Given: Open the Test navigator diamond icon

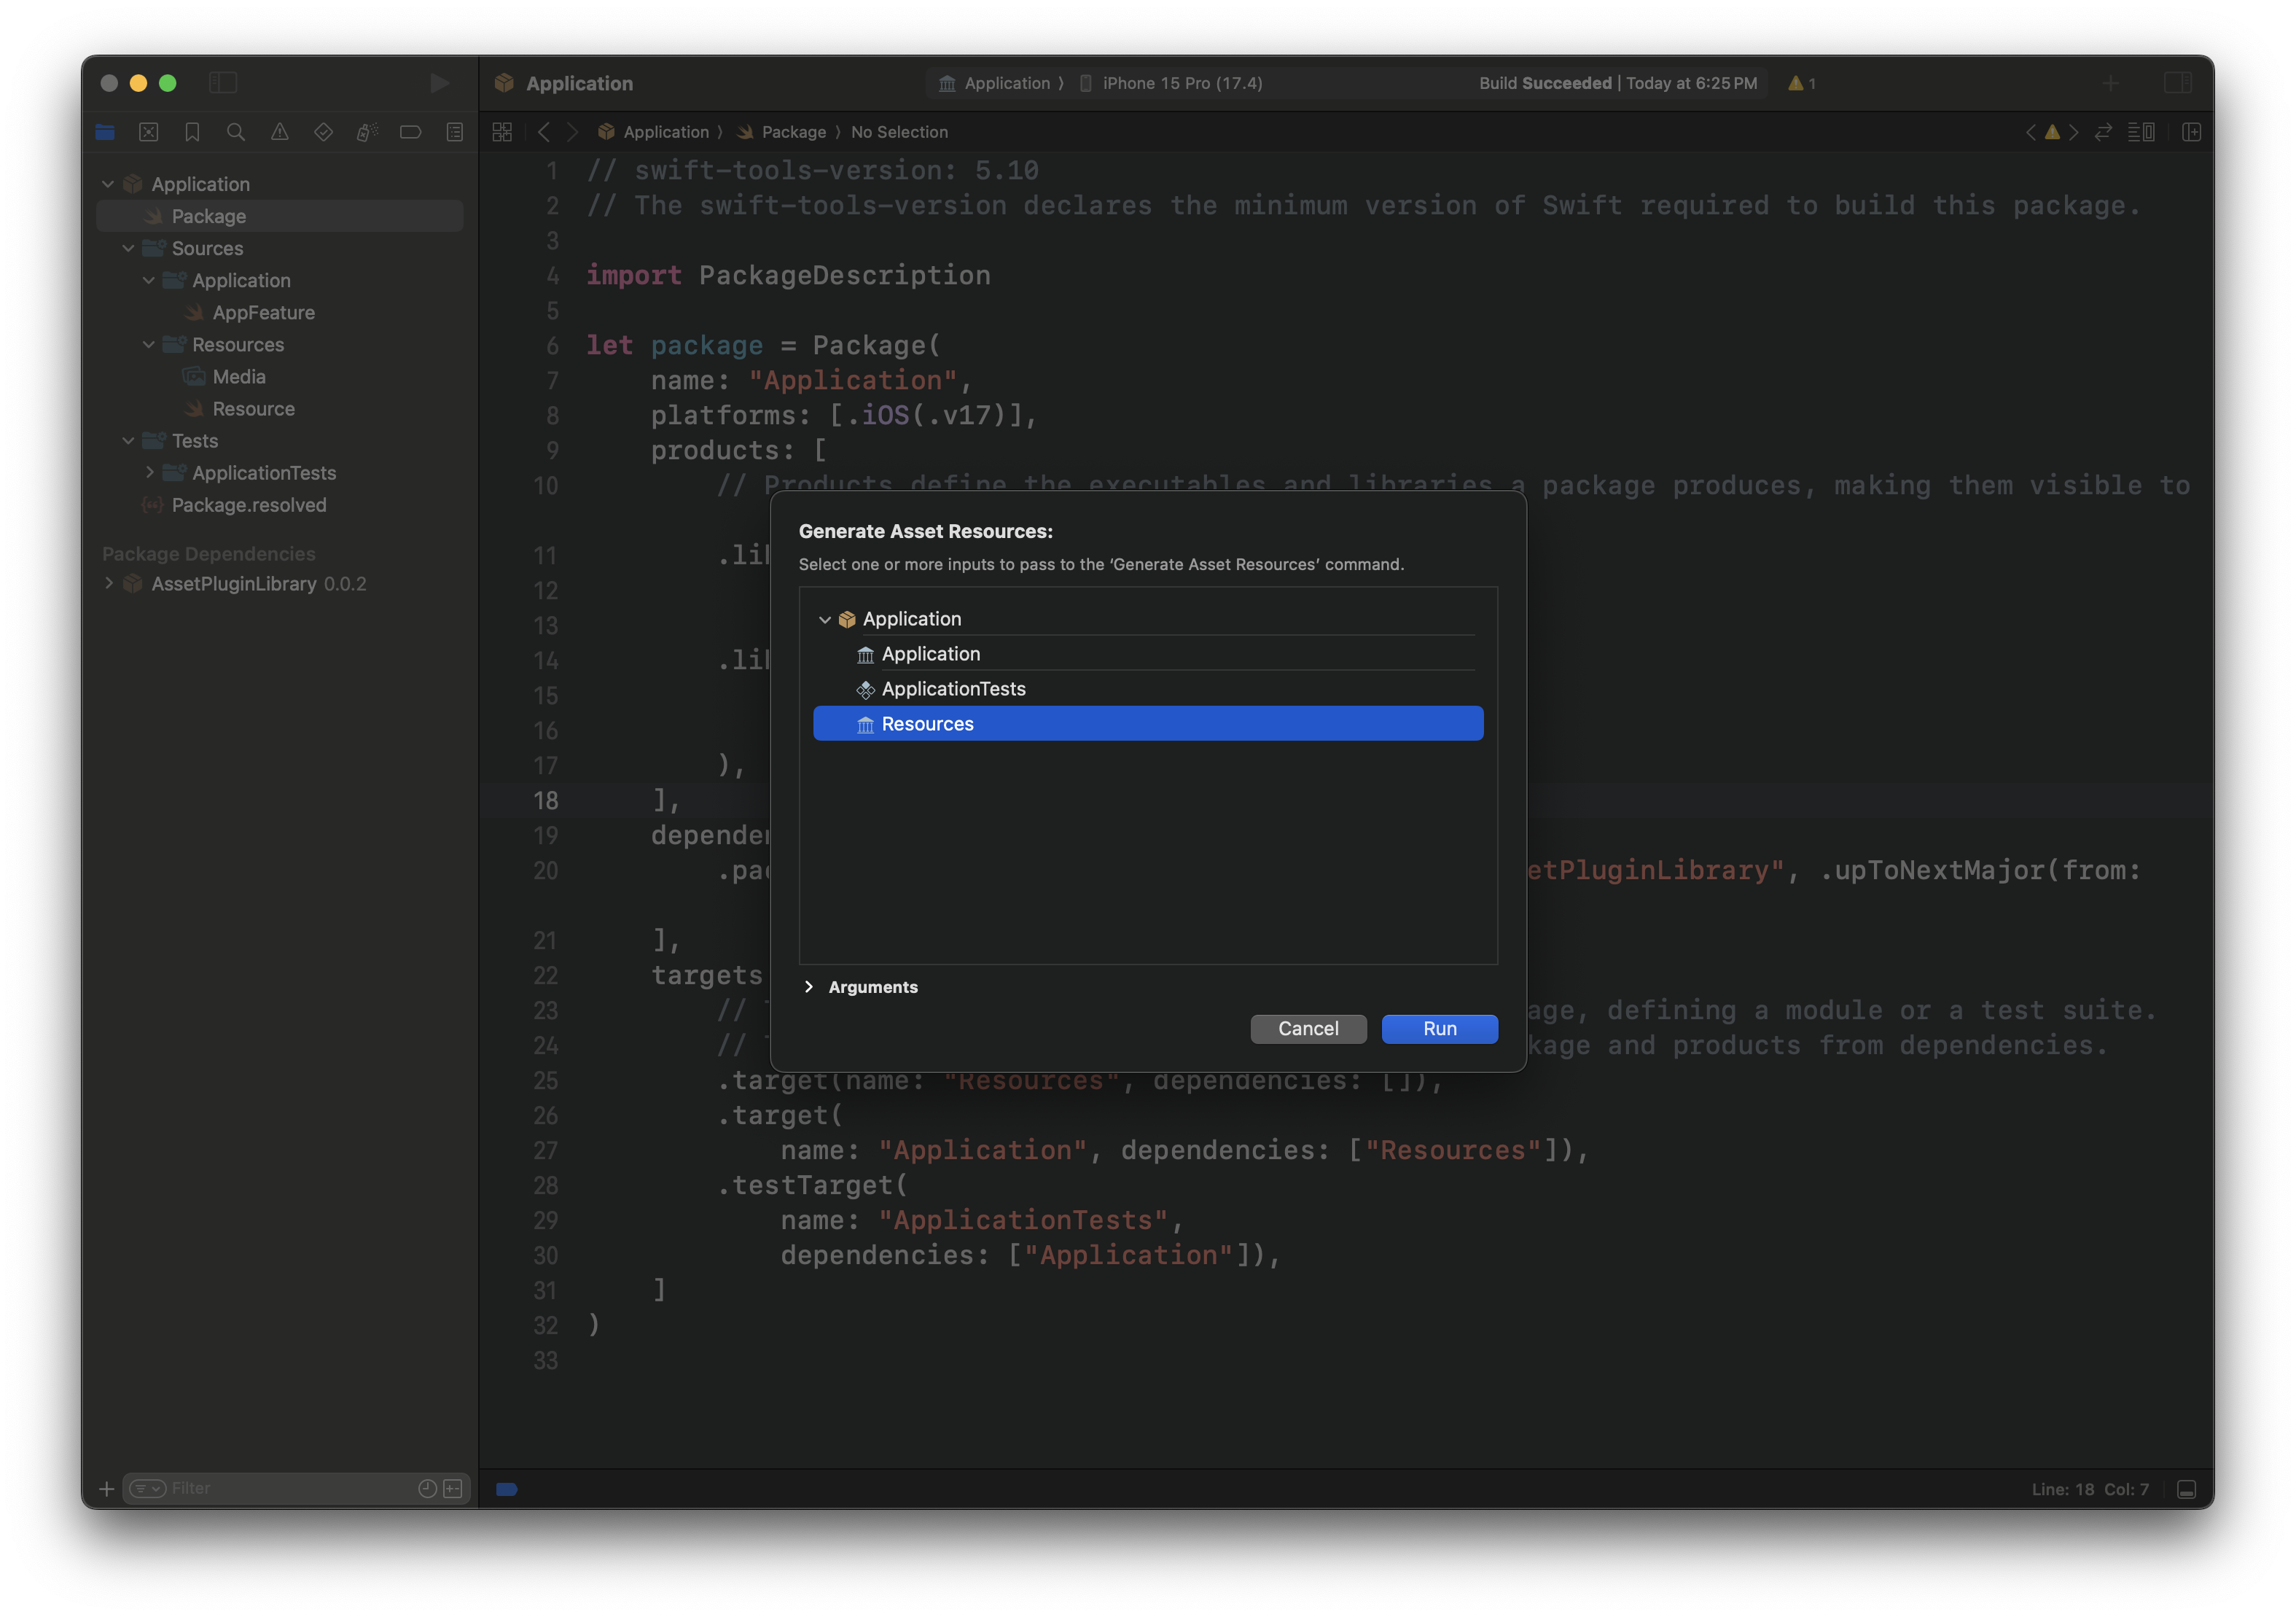Looking at the screenshot, I should 323,132.
